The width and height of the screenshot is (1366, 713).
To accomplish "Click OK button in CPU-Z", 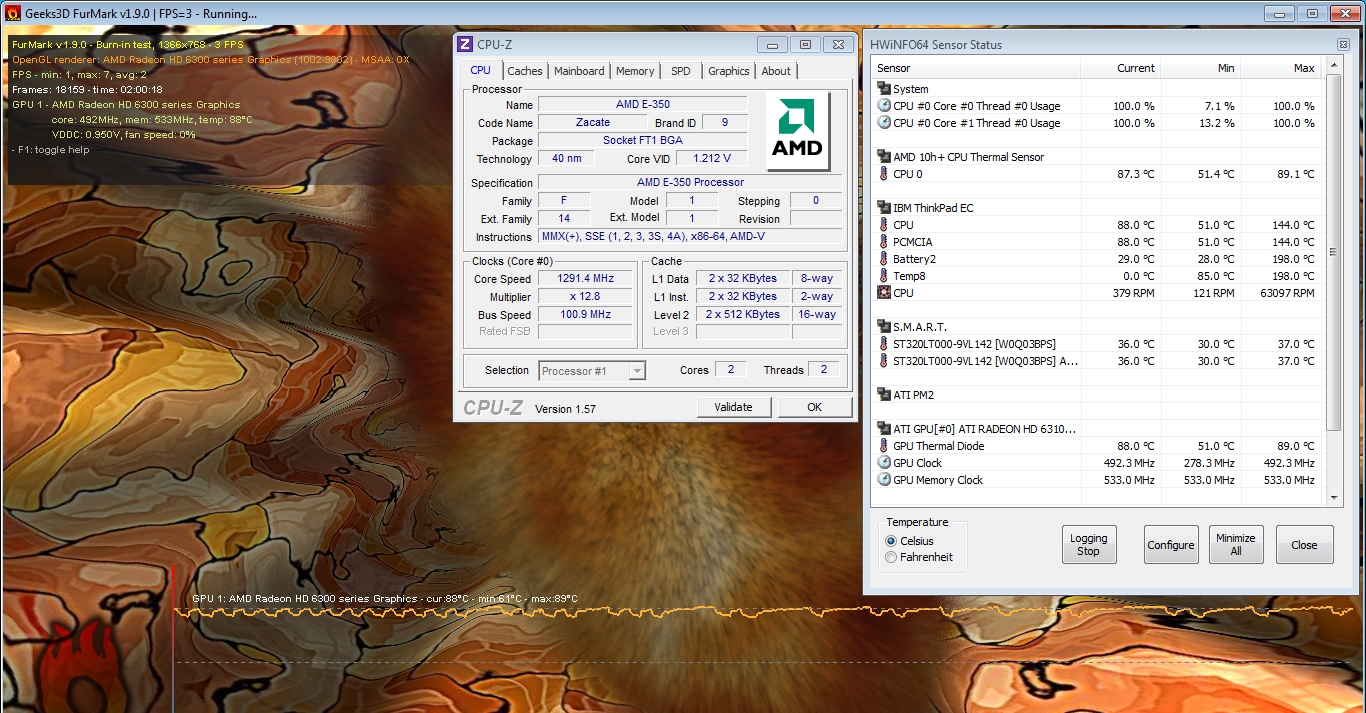I will (x=815, y=407).
